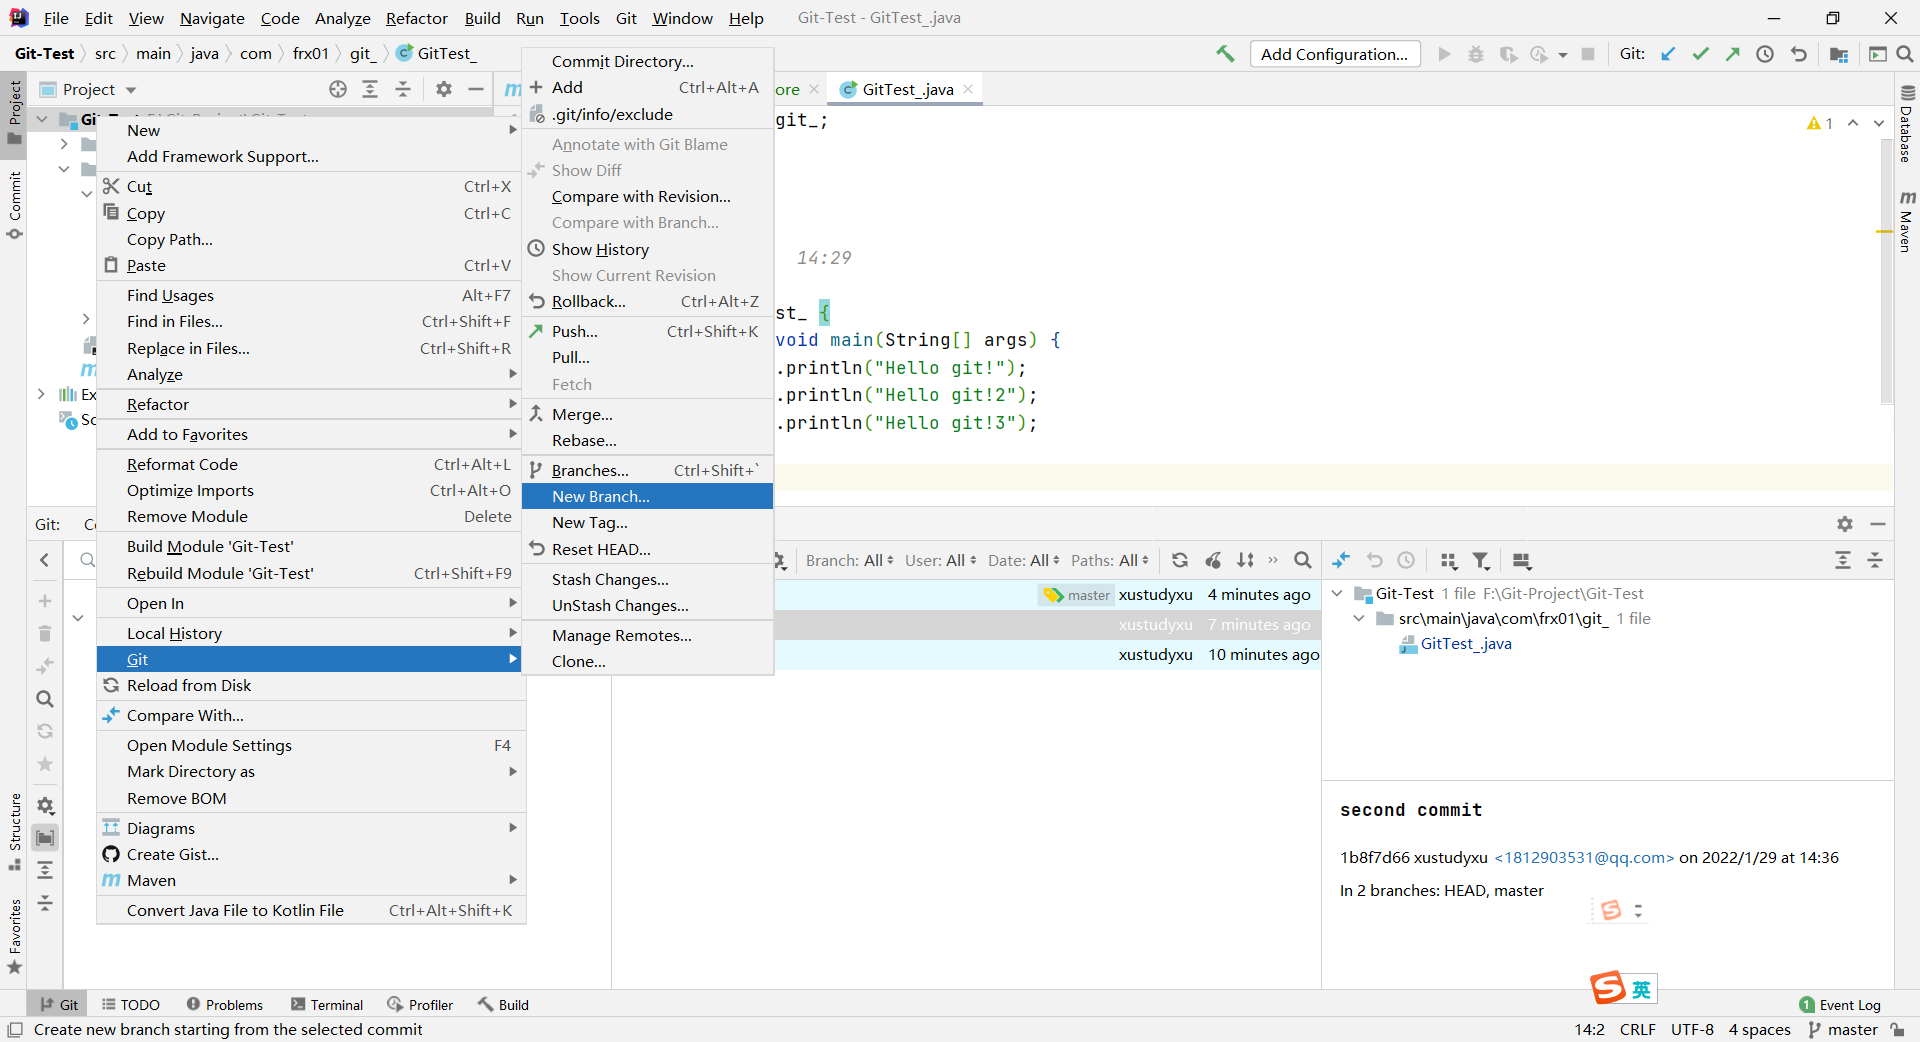Click Select Opened File target icon
This screenshot has width=1920, height=1042.
(338, 89)
